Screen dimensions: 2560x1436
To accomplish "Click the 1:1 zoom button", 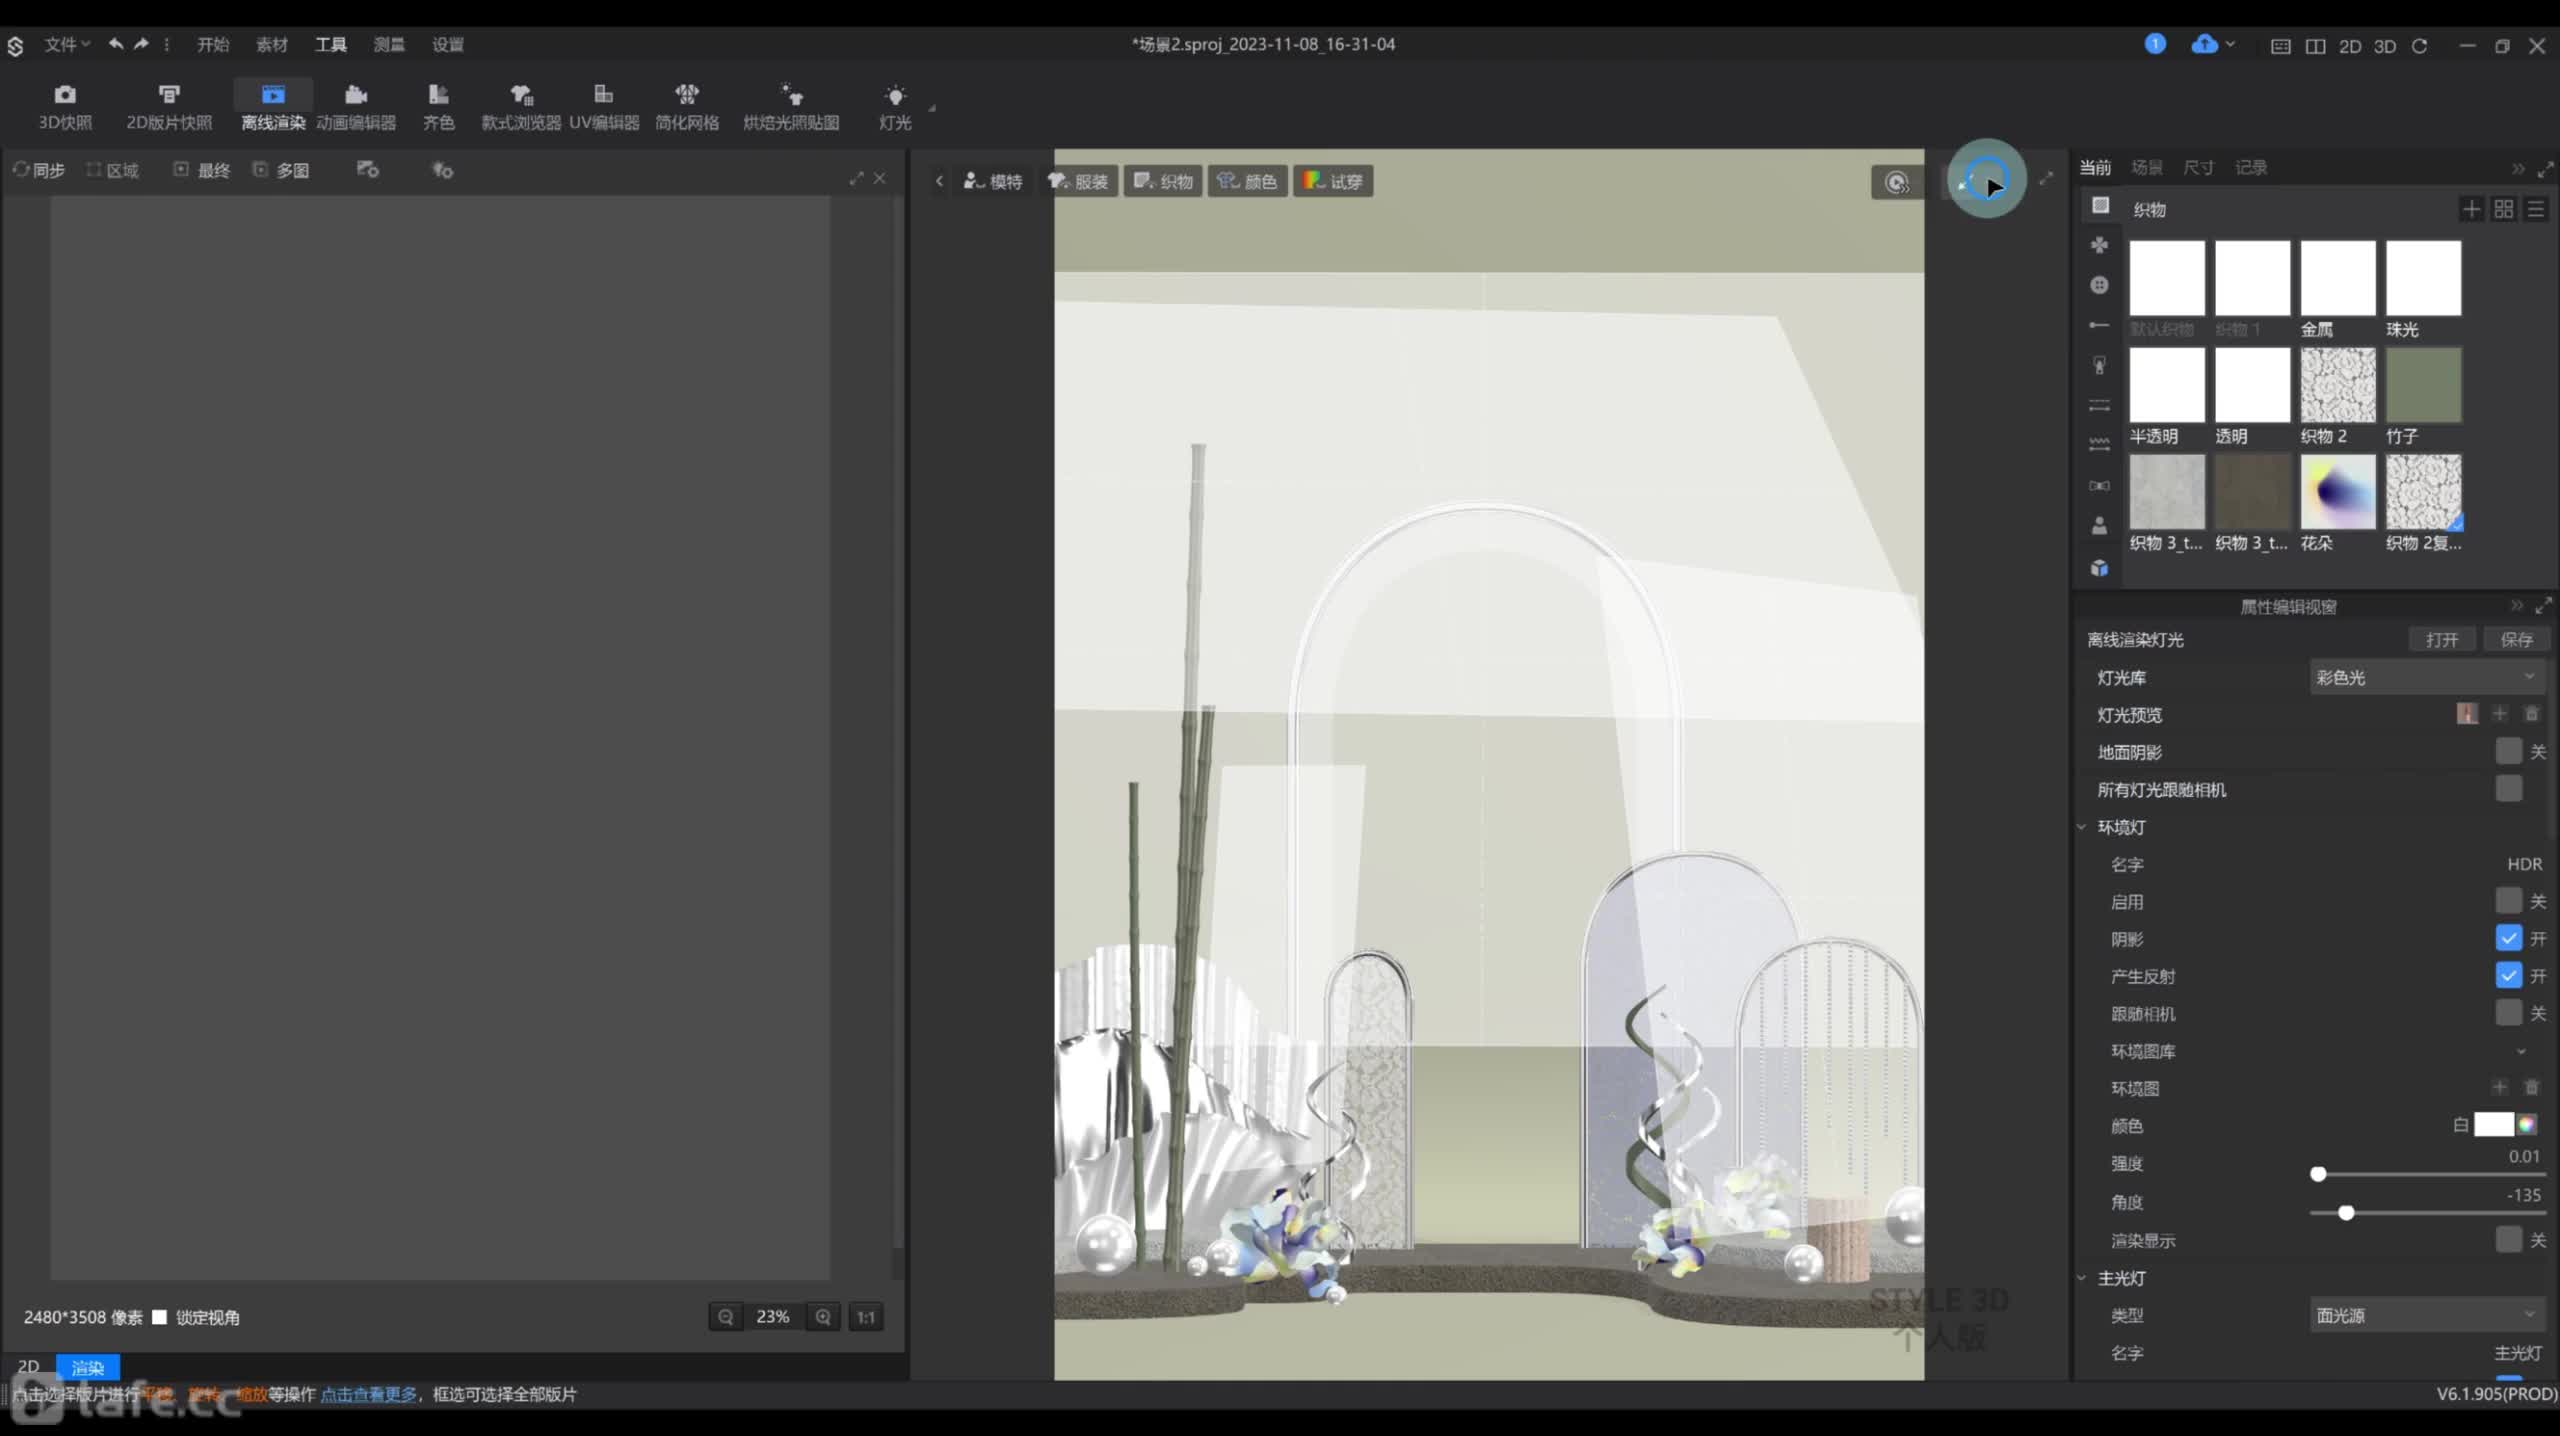I will pos(866,1317).
